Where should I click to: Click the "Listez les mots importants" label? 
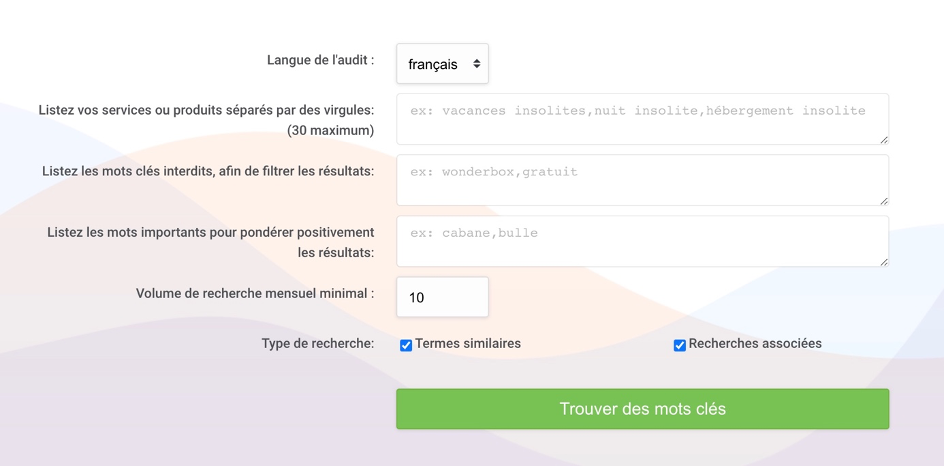click(x=210, y=232)
